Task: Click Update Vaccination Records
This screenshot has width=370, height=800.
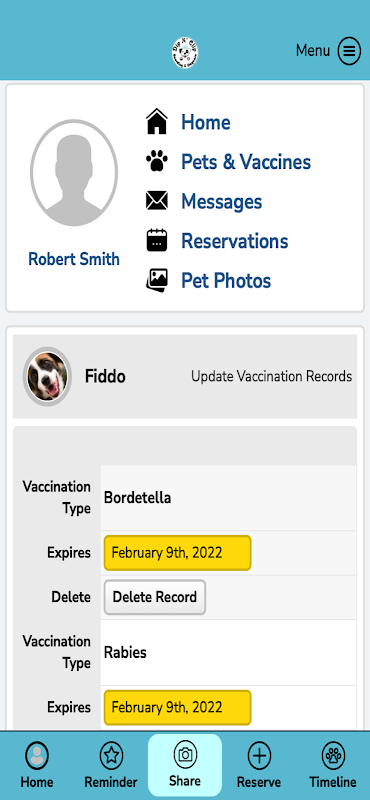Action: click(272, 377)
